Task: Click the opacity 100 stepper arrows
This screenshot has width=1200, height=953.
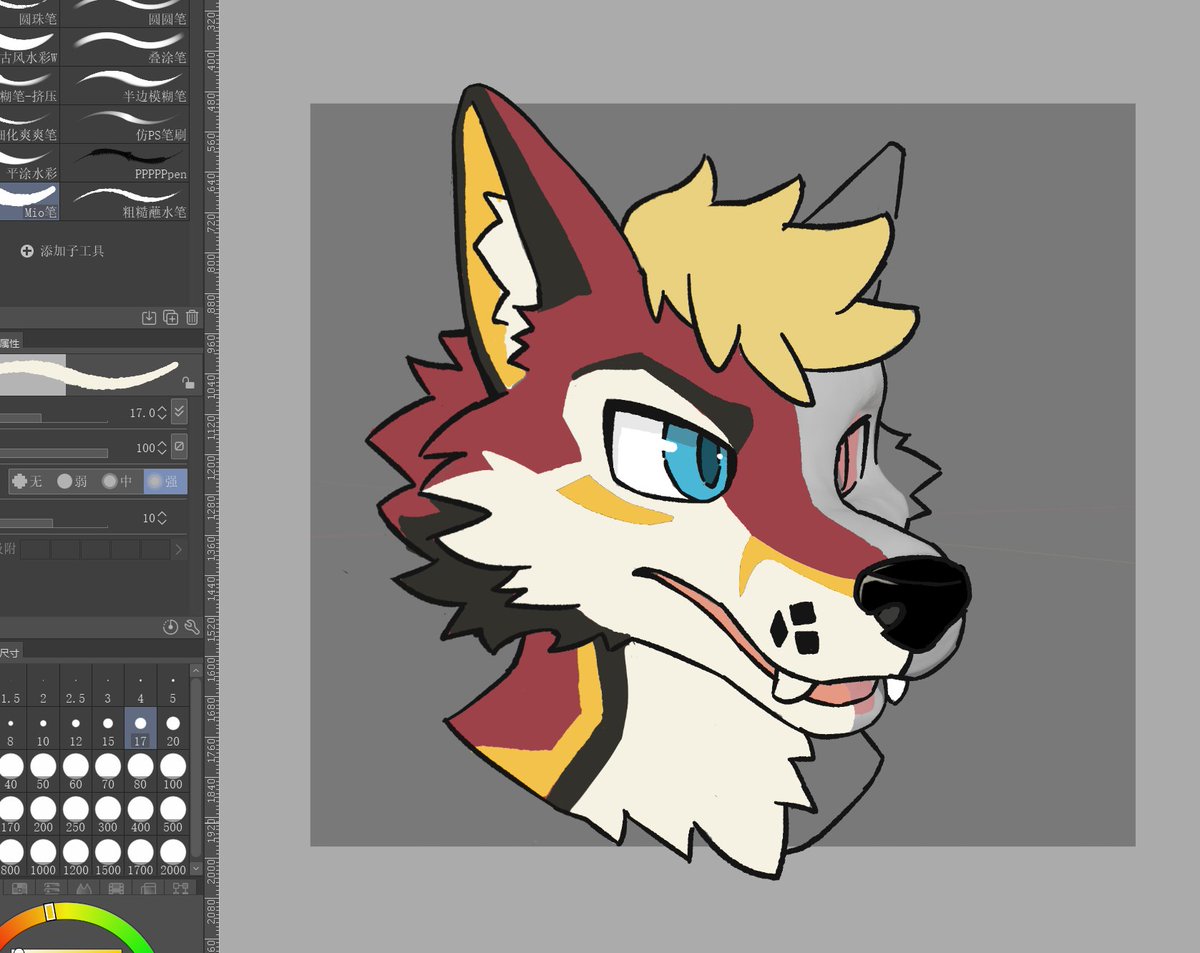Action: (162, 447)
